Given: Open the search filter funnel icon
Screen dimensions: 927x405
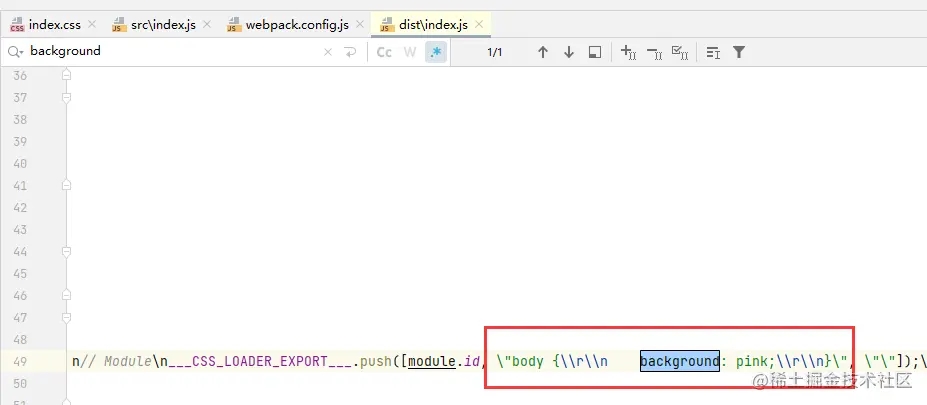Looking at the screenshot, I should tap(738, 52).
